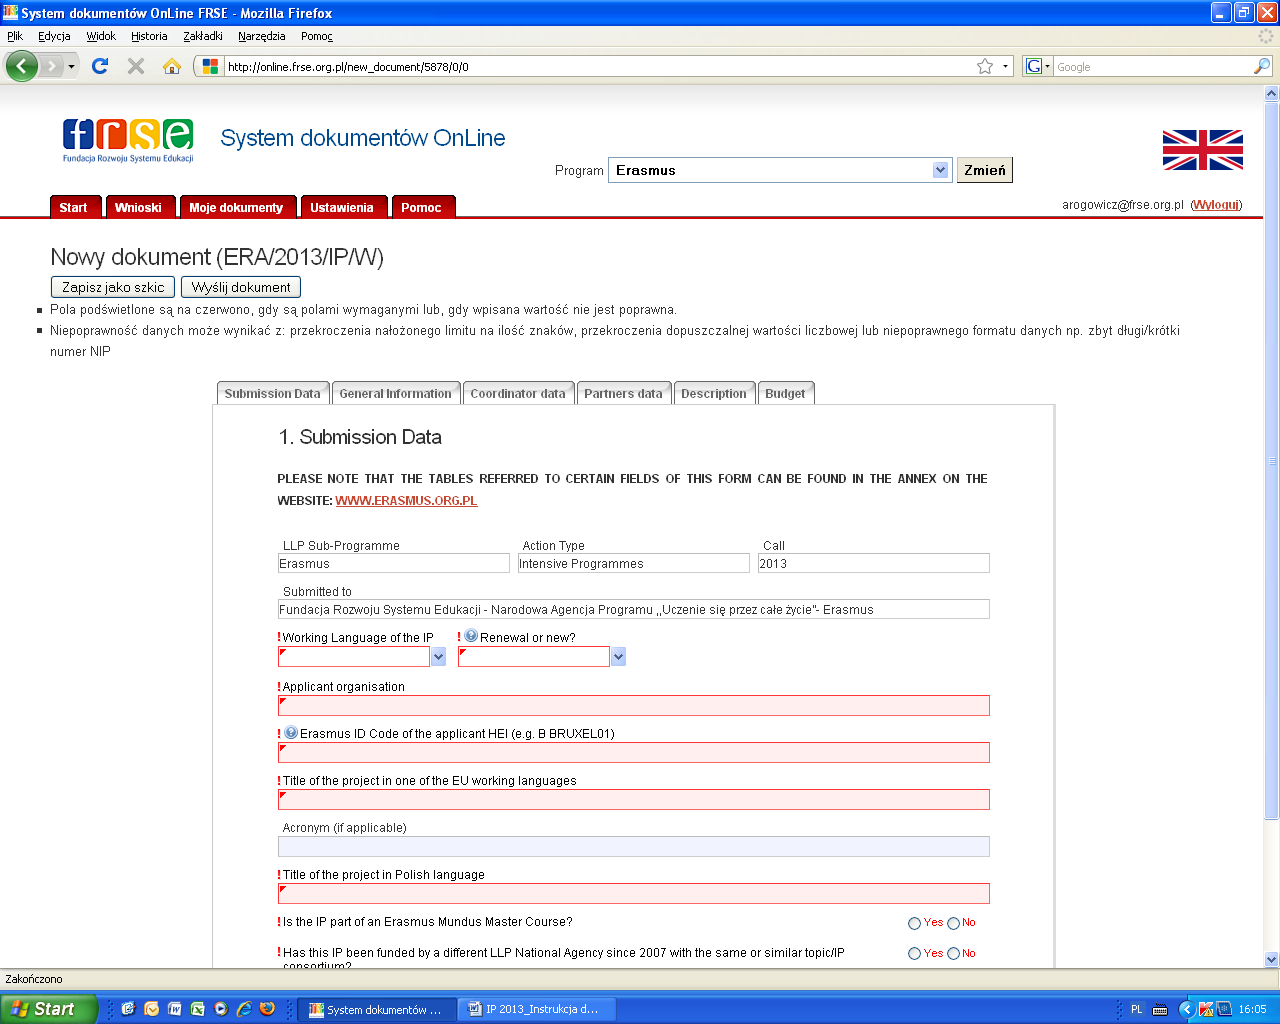Click the stop loading X icon
The height and width of the screenshot is (1024, 1280).
pos(136,66)
